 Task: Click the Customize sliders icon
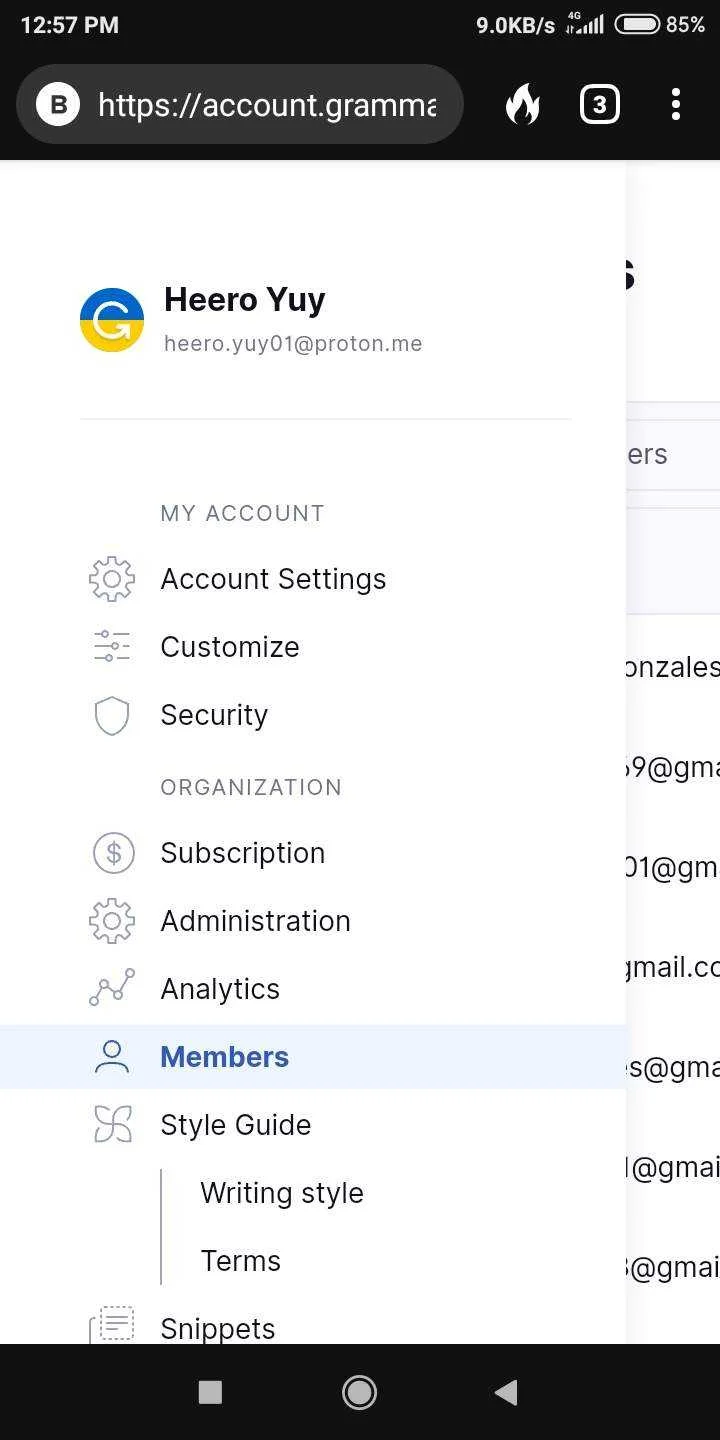coord(112,647)
